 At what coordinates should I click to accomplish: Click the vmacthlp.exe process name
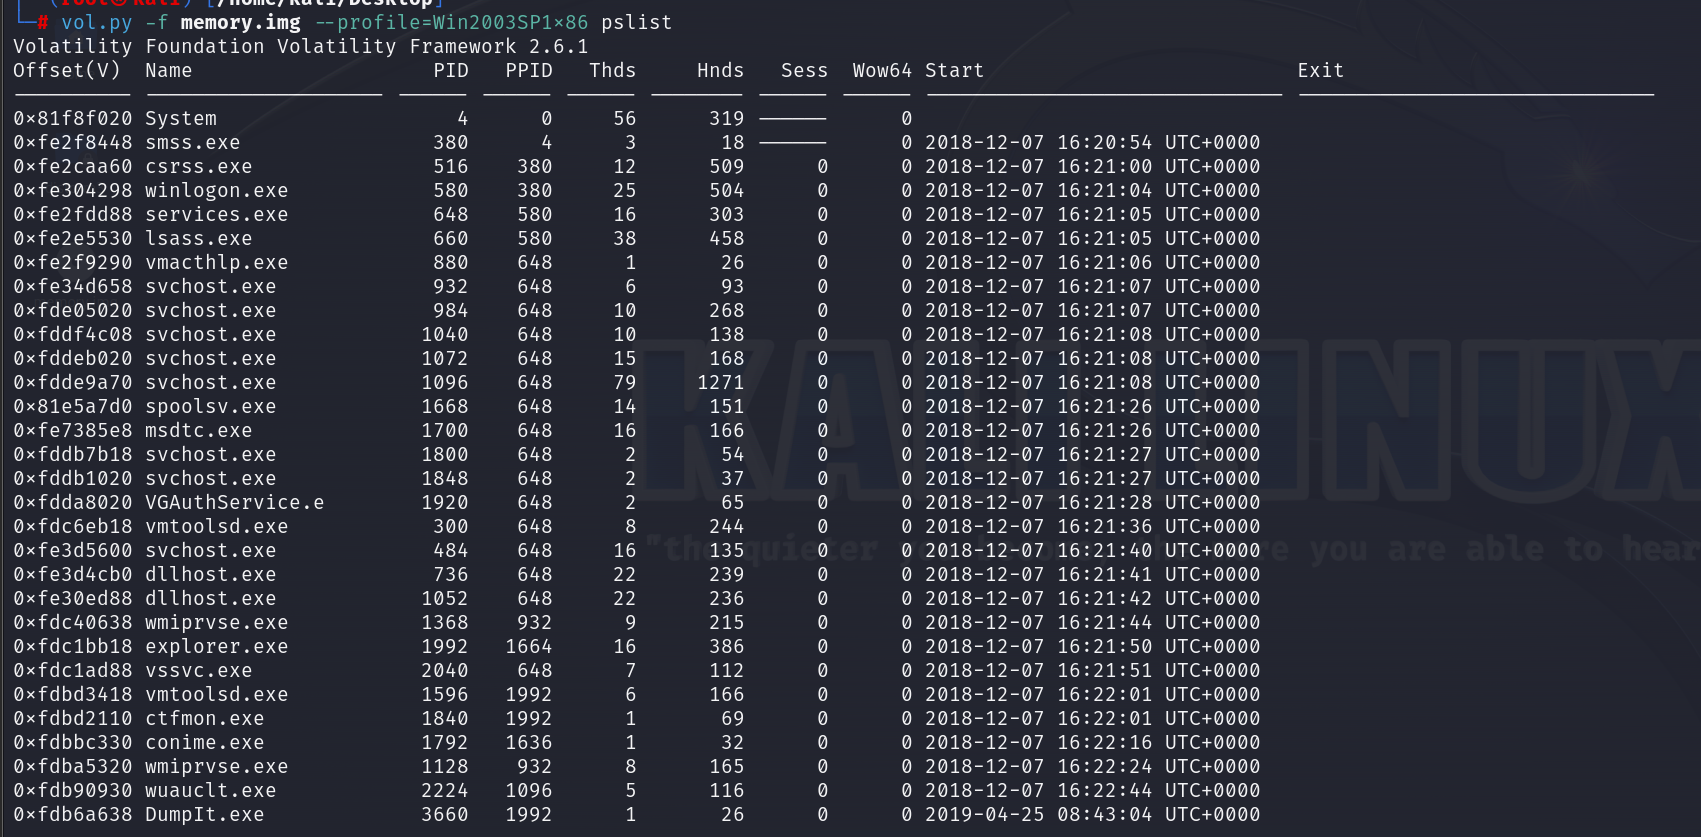point(217,262)
